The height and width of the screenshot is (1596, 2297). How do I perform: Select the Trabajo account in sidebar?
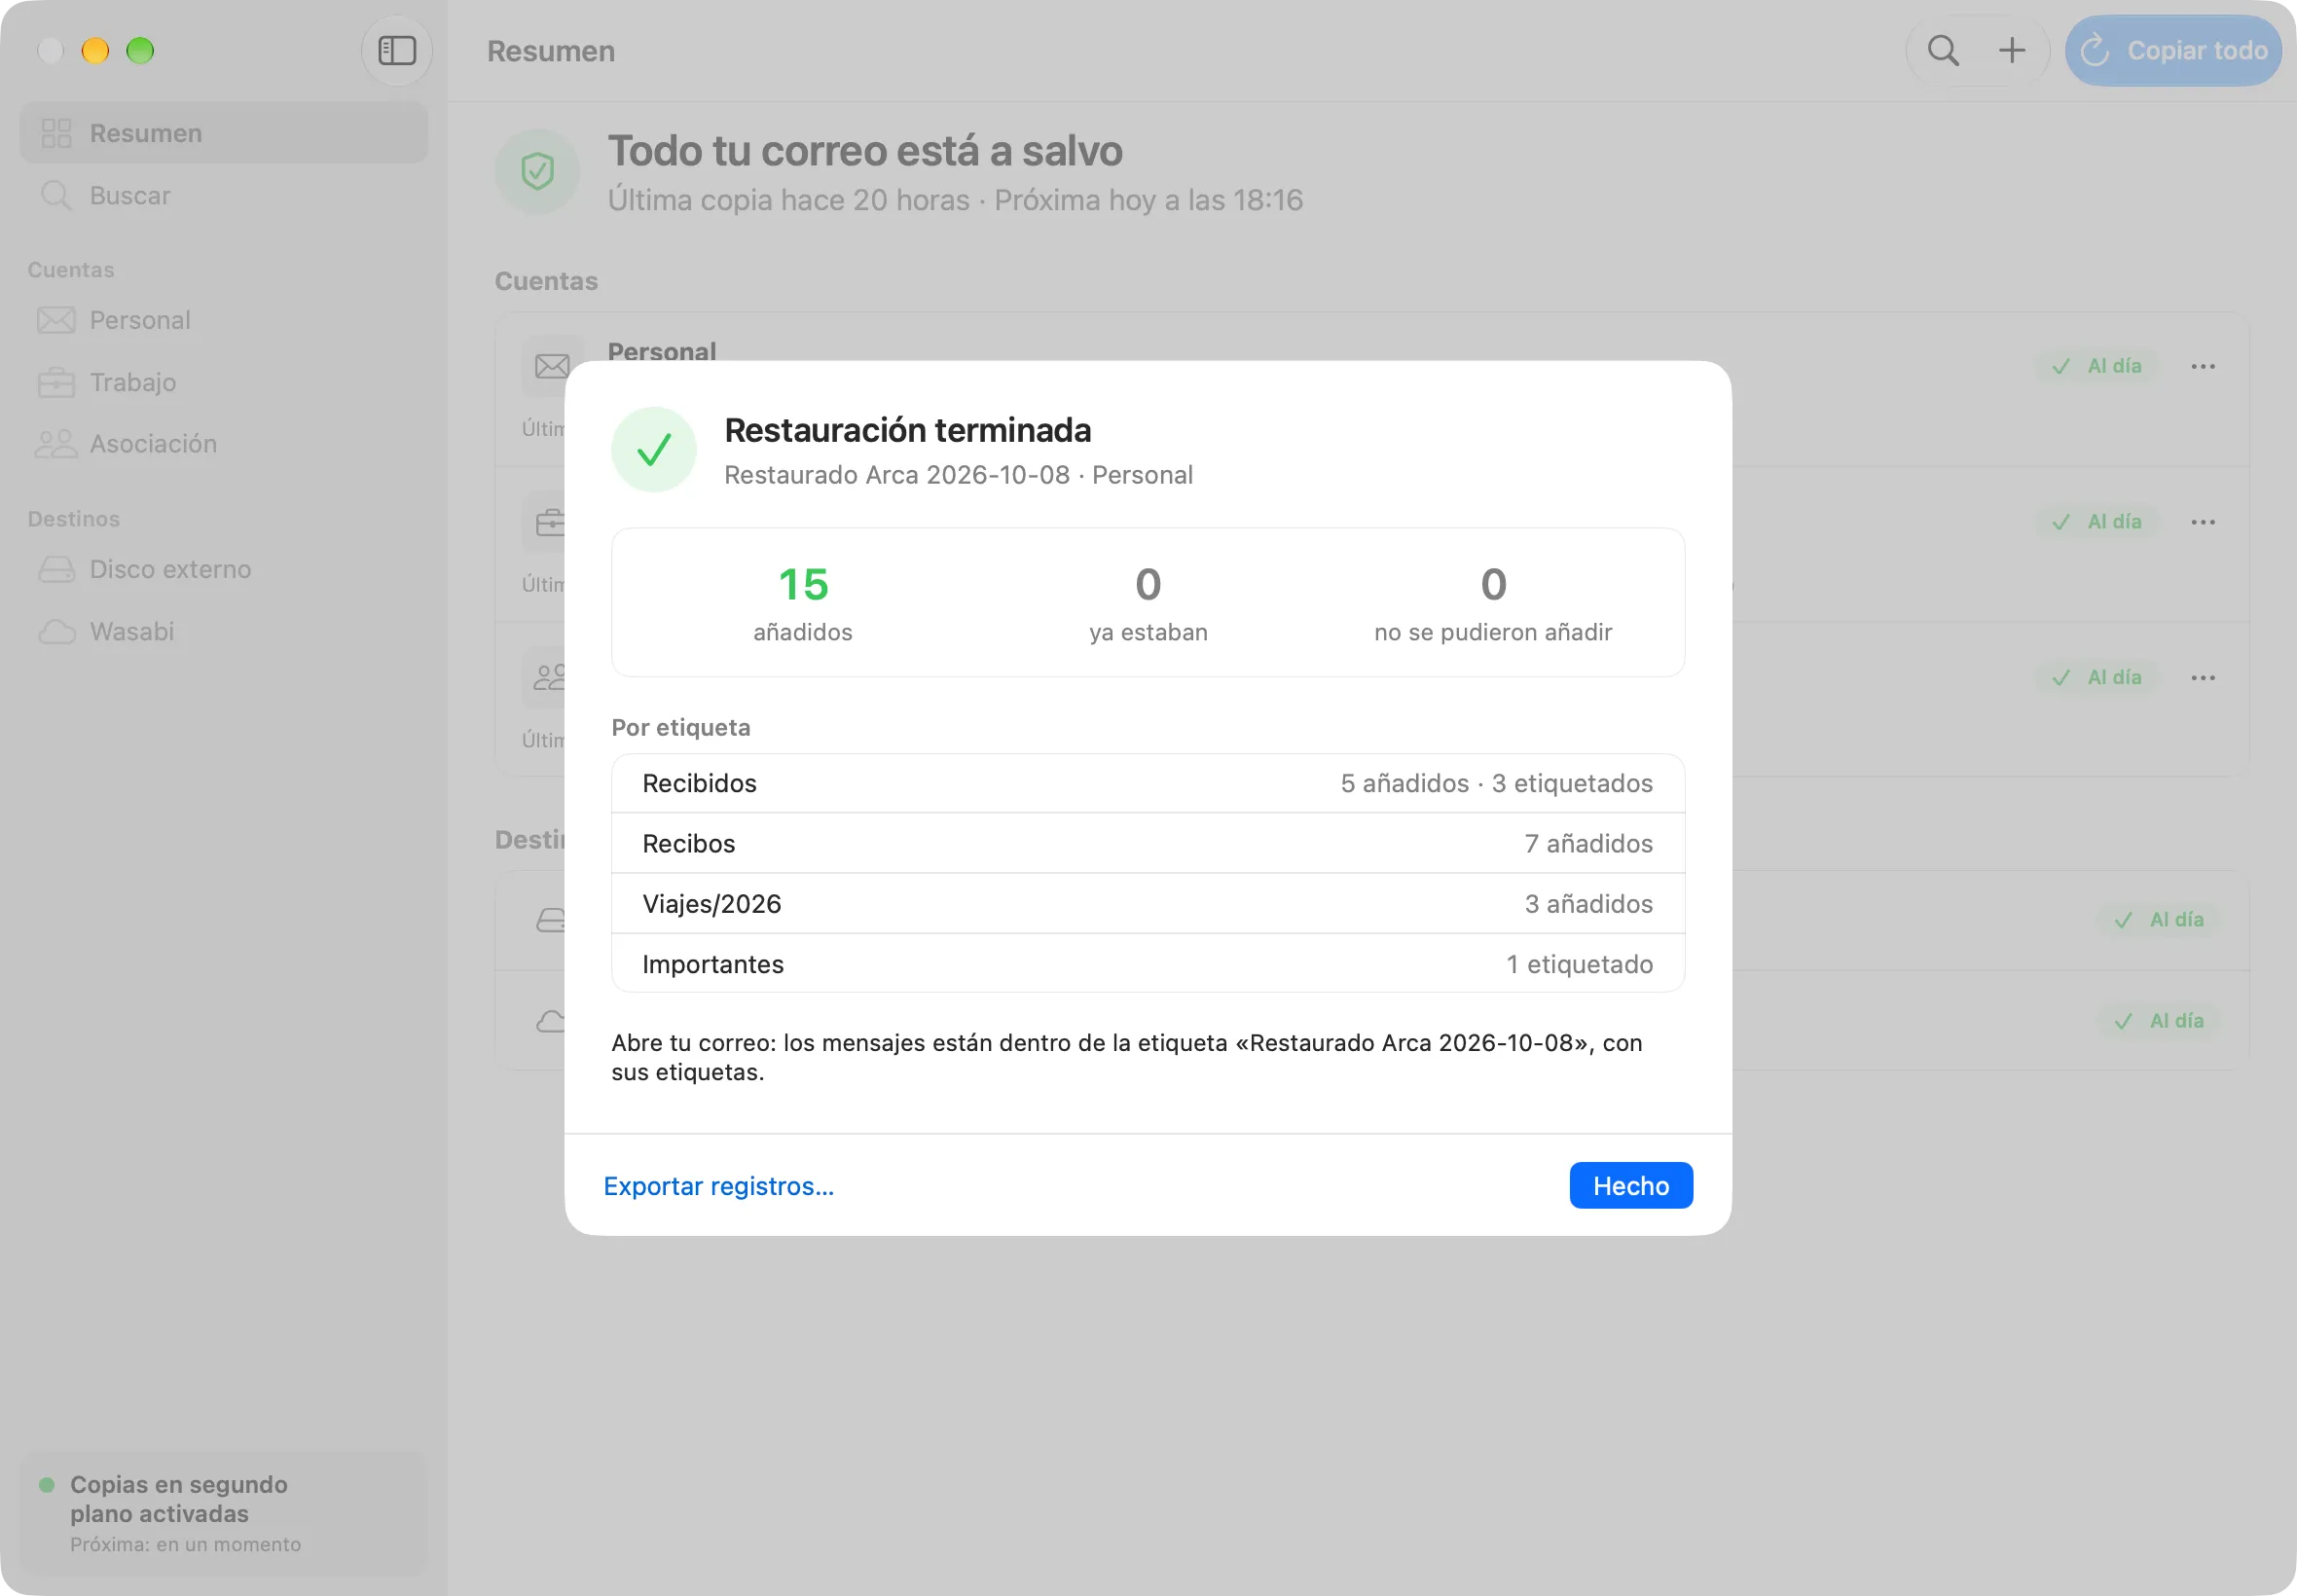(x=224, y=382)
